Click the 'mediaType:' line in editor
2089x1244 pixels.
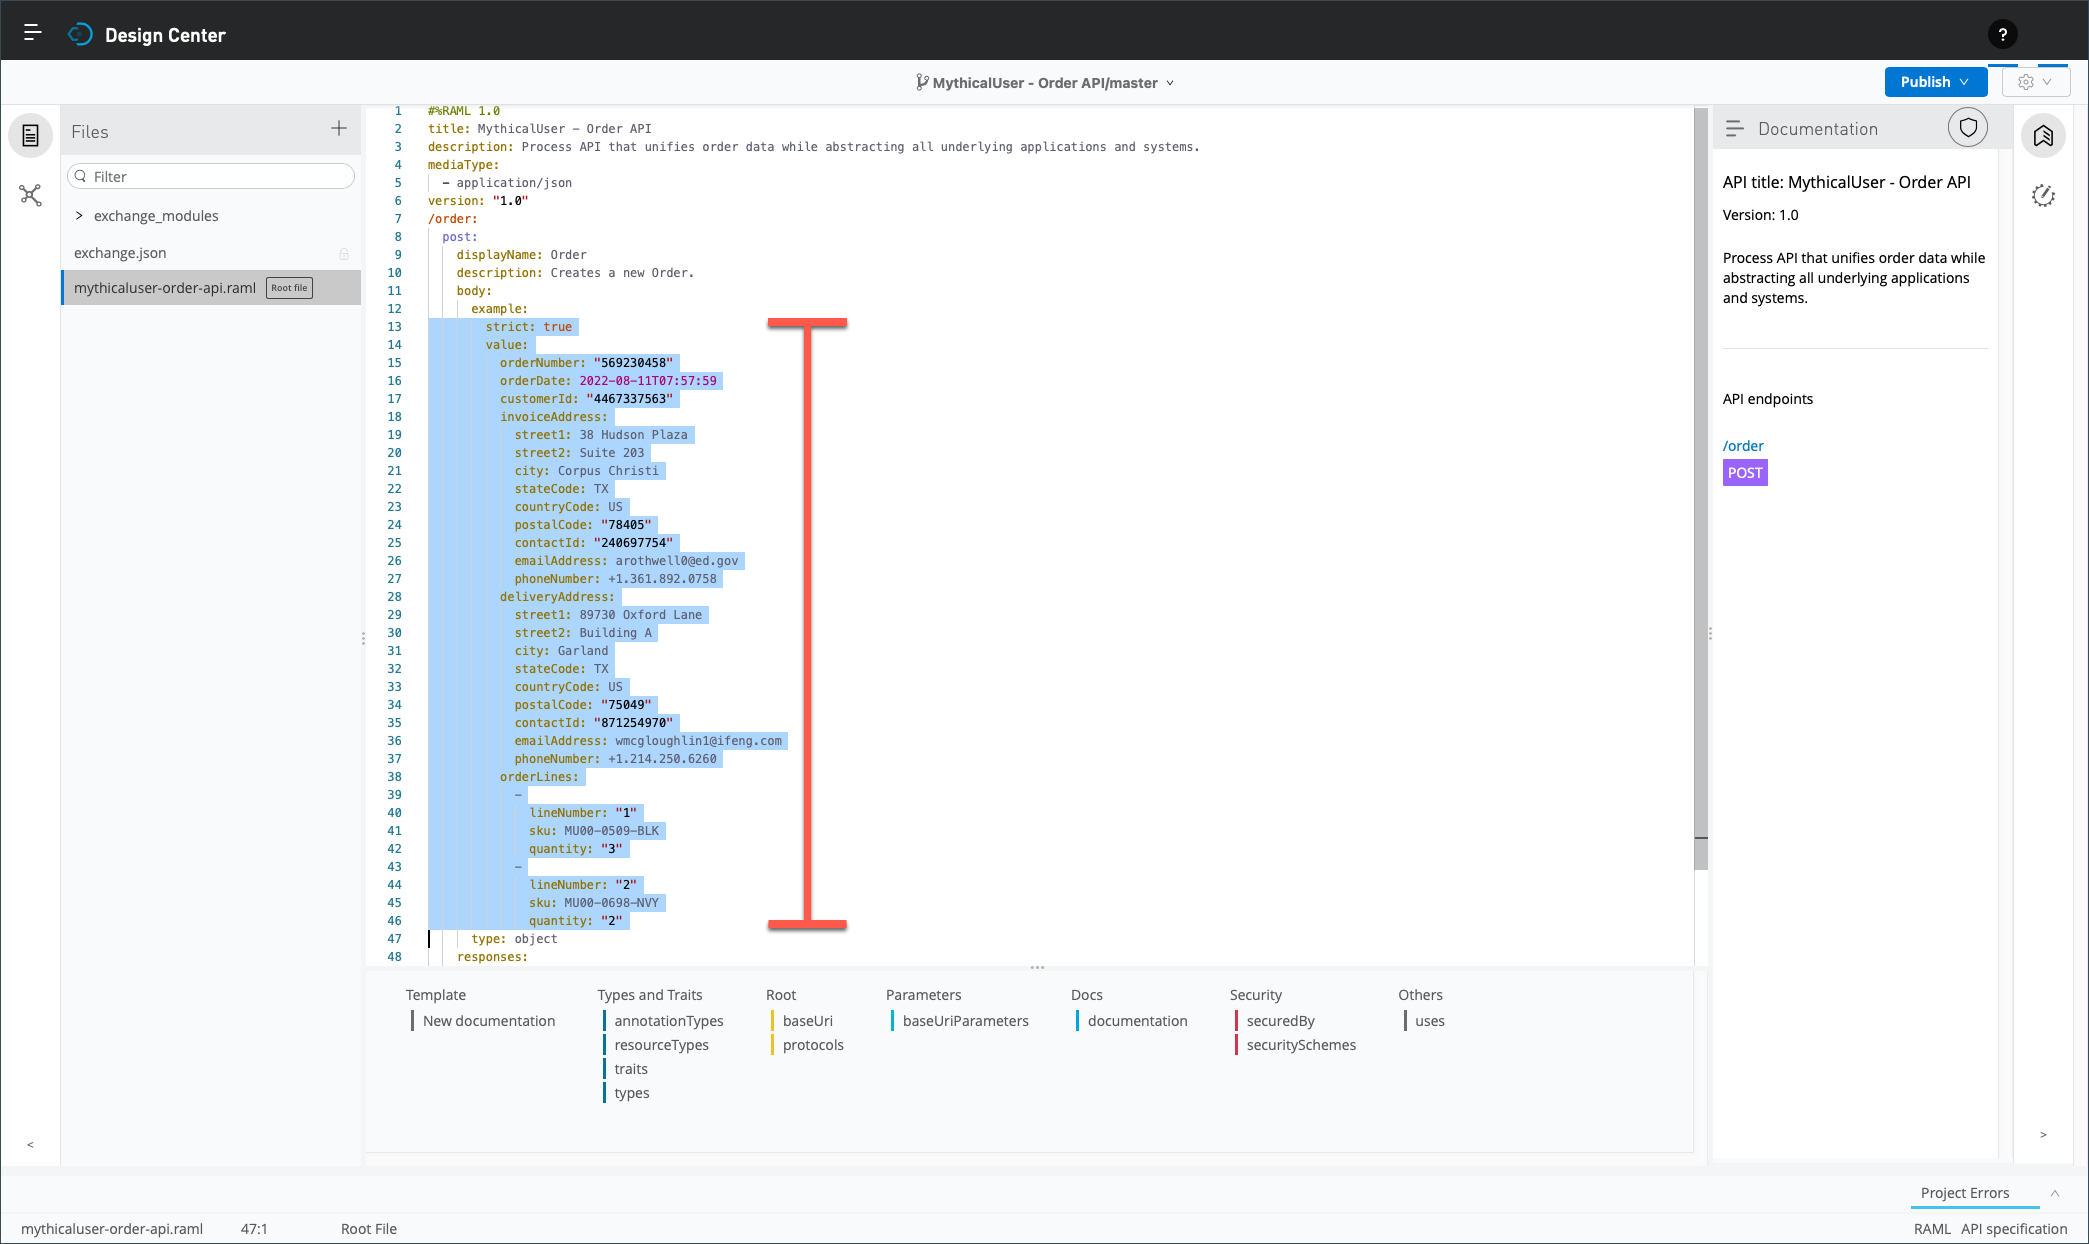point(463,165)
